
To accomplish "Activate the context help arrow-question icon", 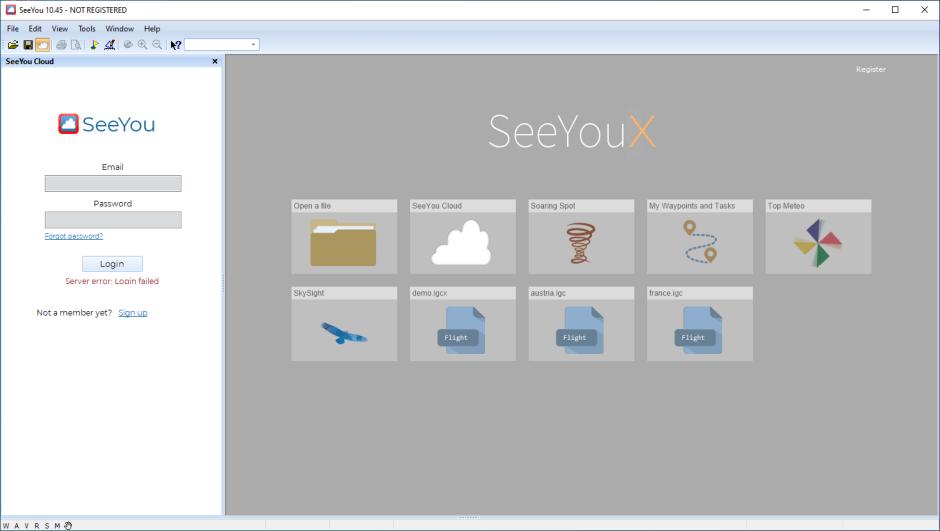I will 176,45.
